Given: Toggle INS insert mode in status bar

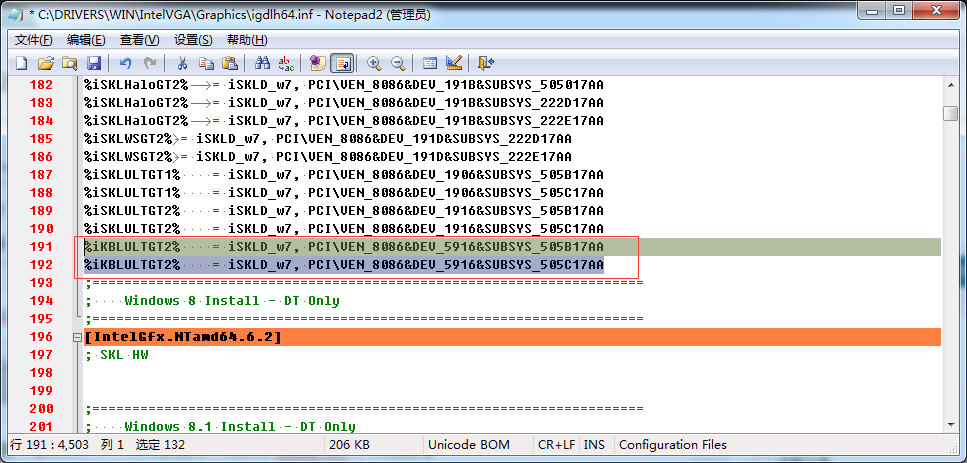Looking at the screenshot, I should coord(594,445).
